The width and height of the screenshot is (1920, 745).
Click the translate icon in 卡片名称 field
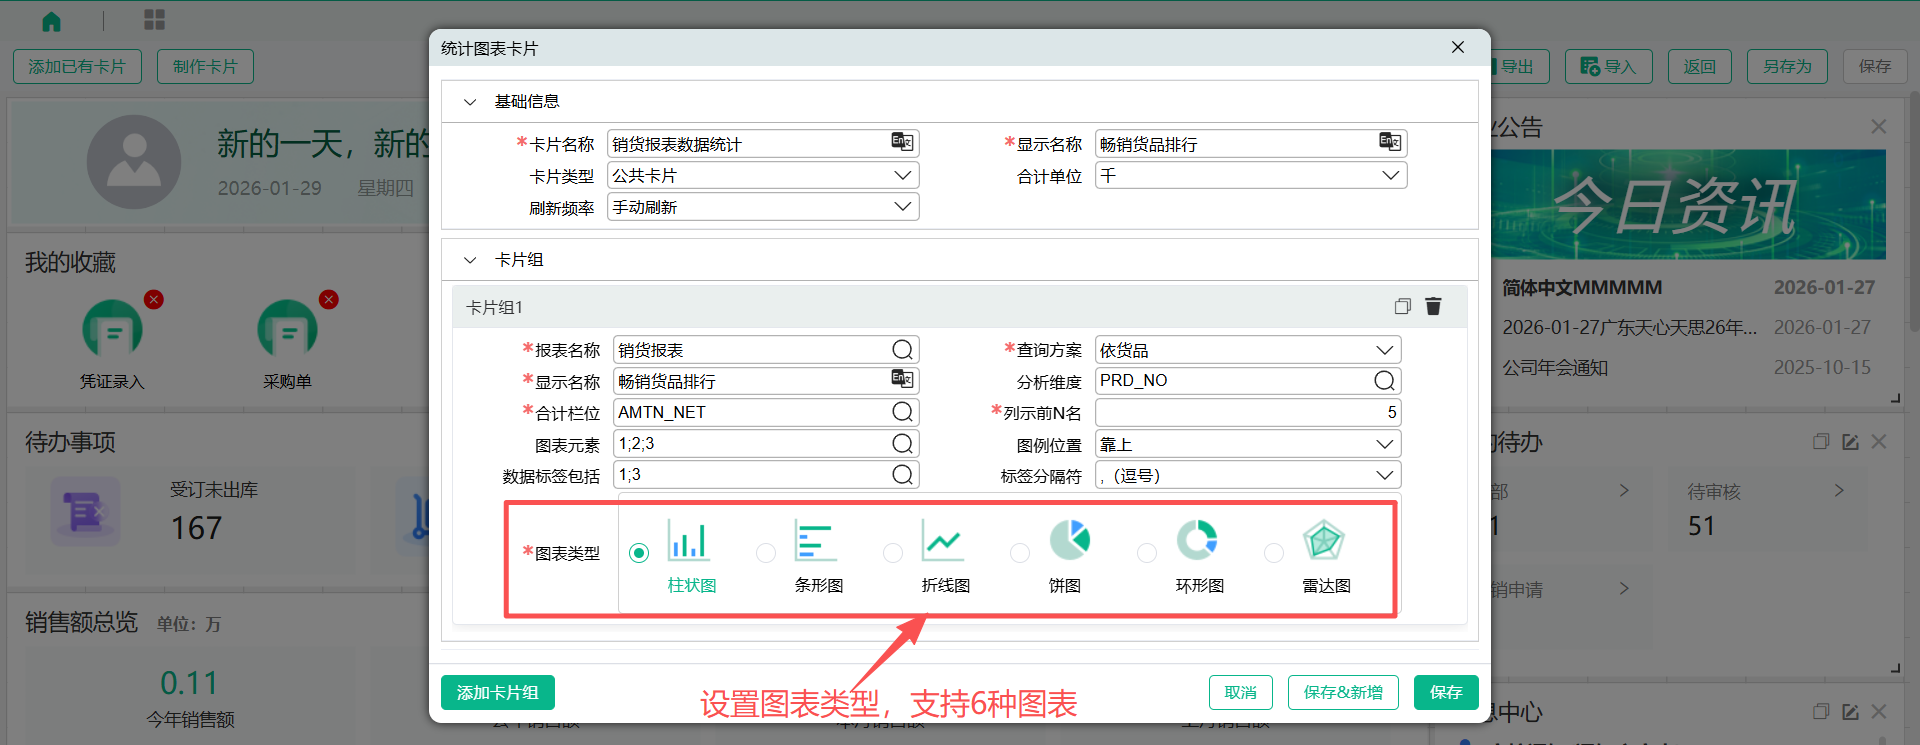[x=902, y=142]
